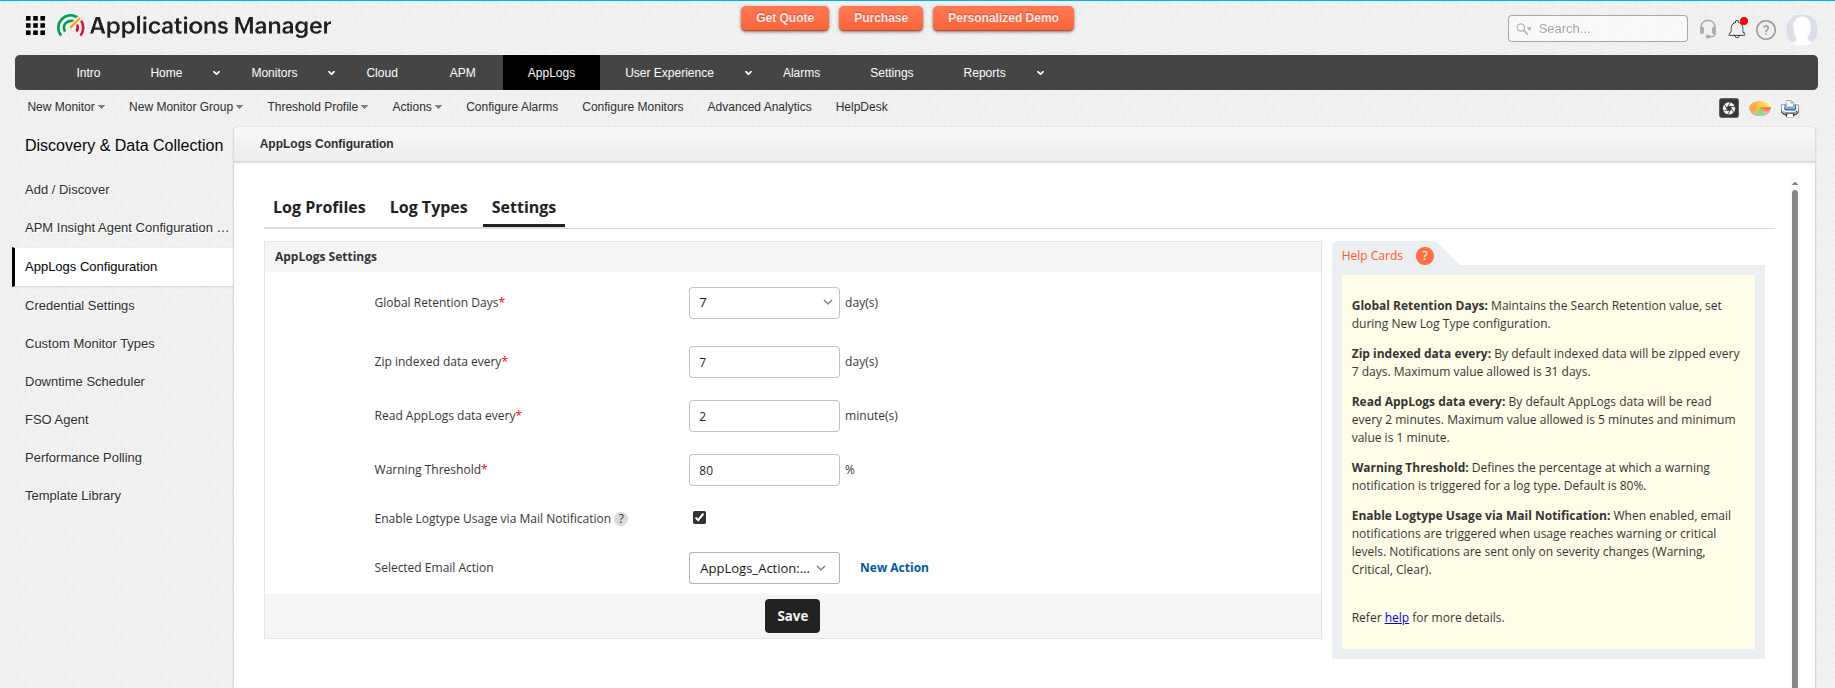Click the Personalized Demo button
This screenshot has height=688, width=1835.
tap(1003, 18)
